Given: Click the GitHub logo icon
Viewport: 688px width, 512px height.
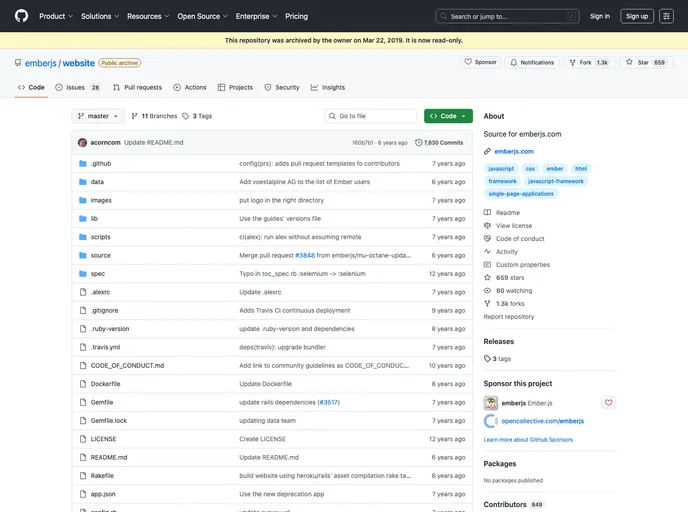Looking at the screenshot, I should tap(21, 16).
